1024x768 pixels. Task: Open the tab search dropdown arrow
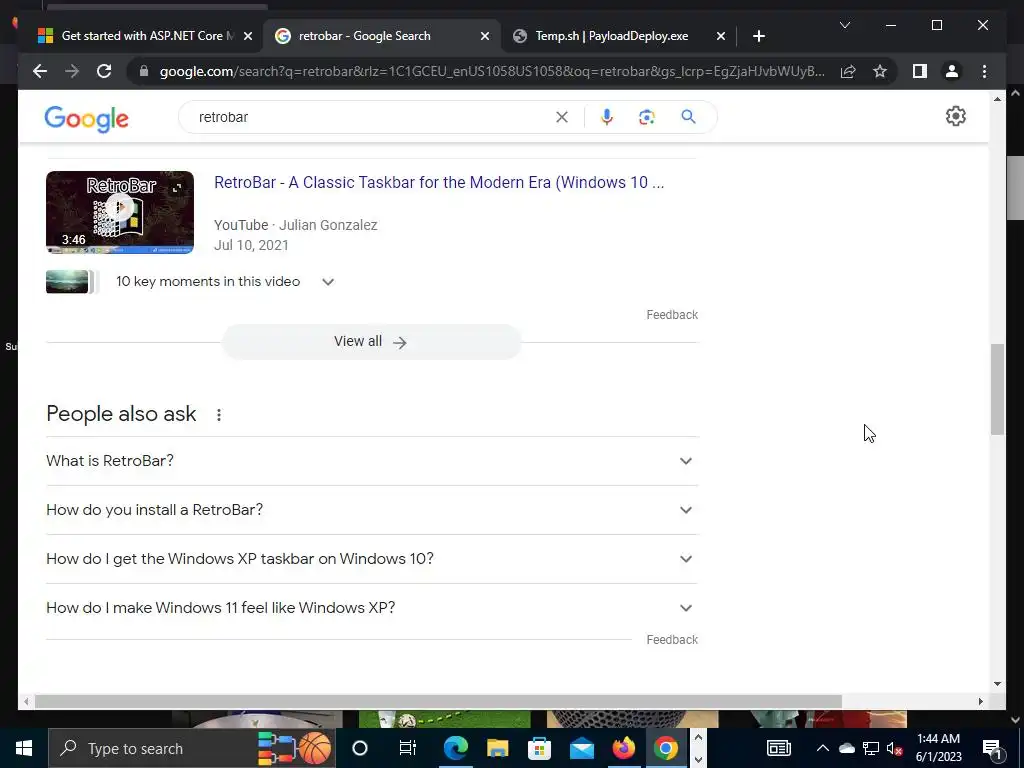pos(844,25)
